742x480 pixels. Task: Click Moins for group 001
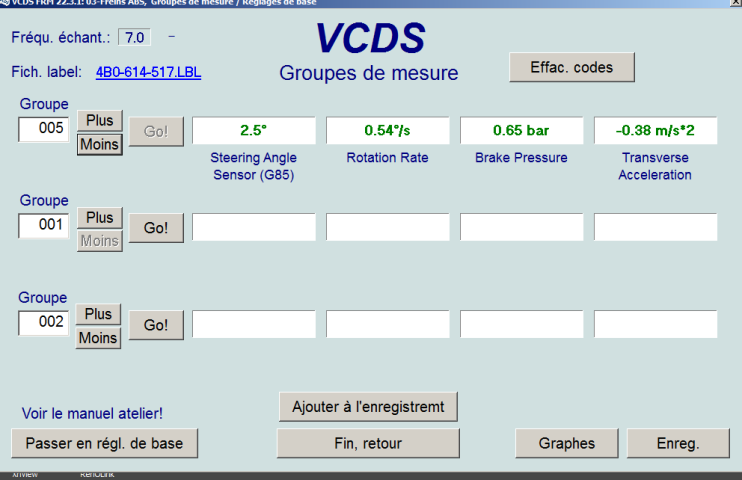point(100,241)
